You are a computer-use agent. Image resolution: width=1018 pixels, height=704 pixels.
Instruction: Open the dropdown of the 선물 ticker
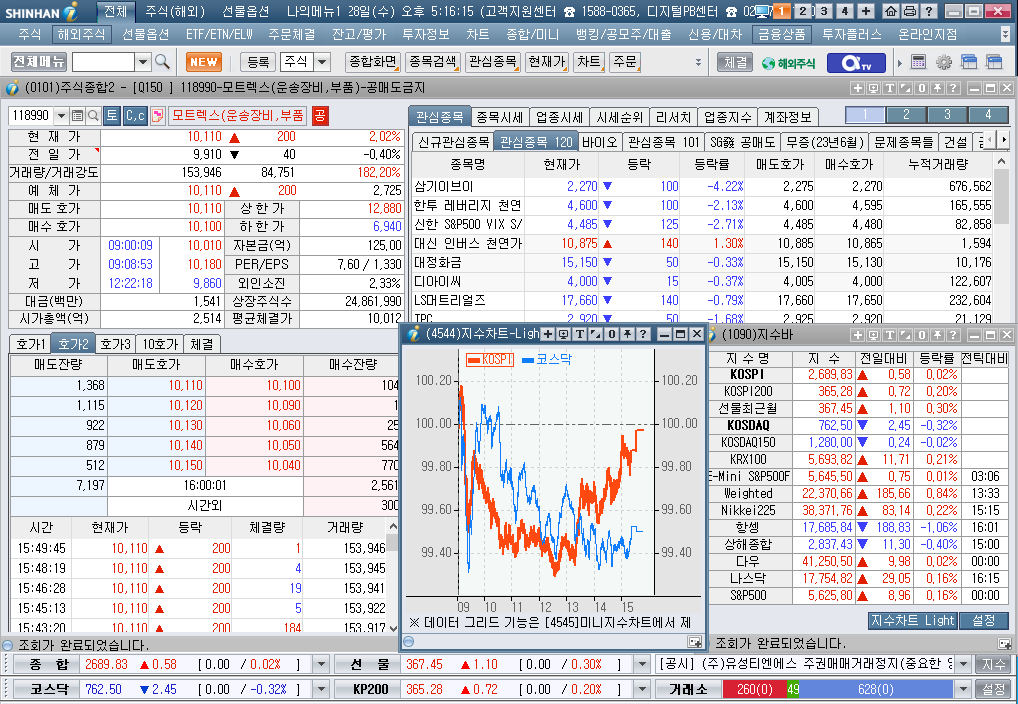pos(641,664)
